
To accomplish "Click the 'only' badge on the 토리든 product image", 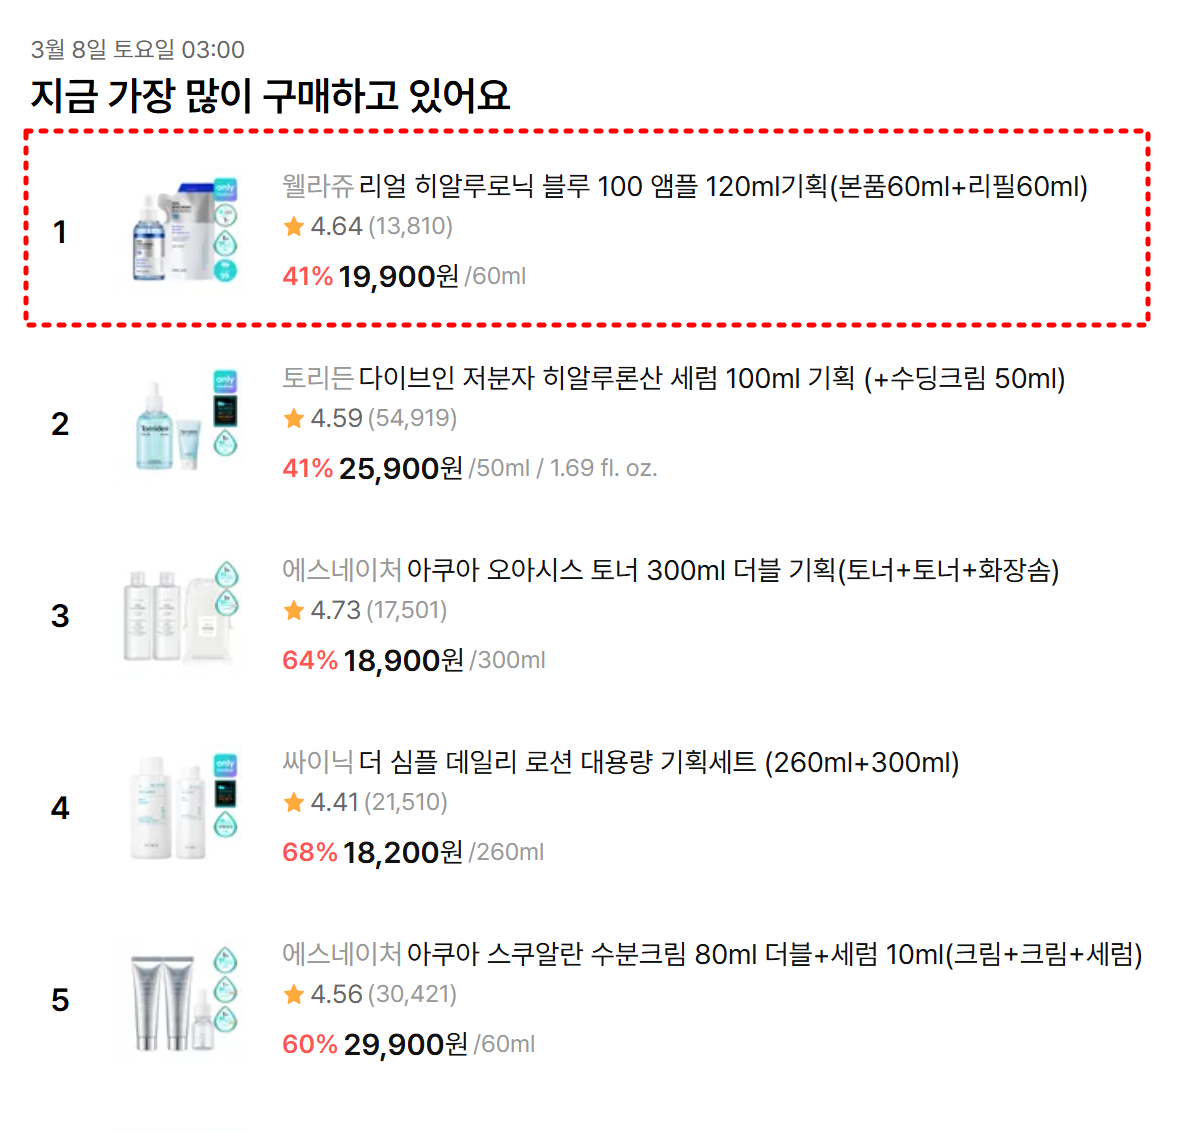I will click(225, 382).
